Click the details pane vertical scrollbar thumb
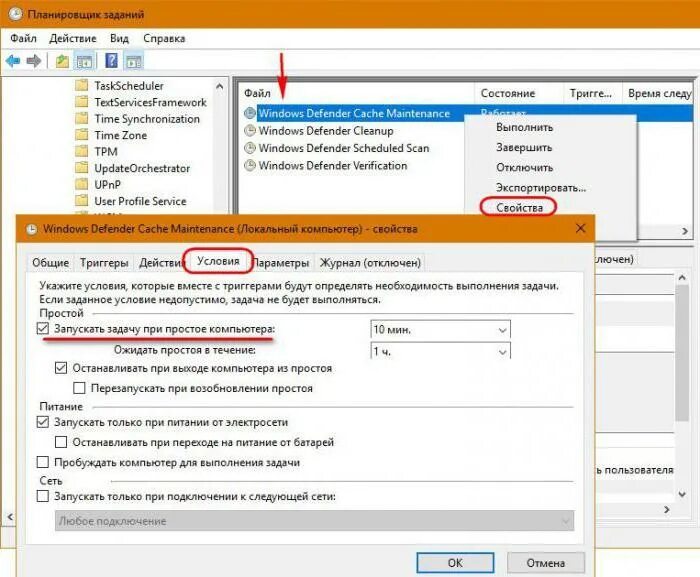Screen dimensions: 700x577 pyautogui.click(x=682, y=353)
